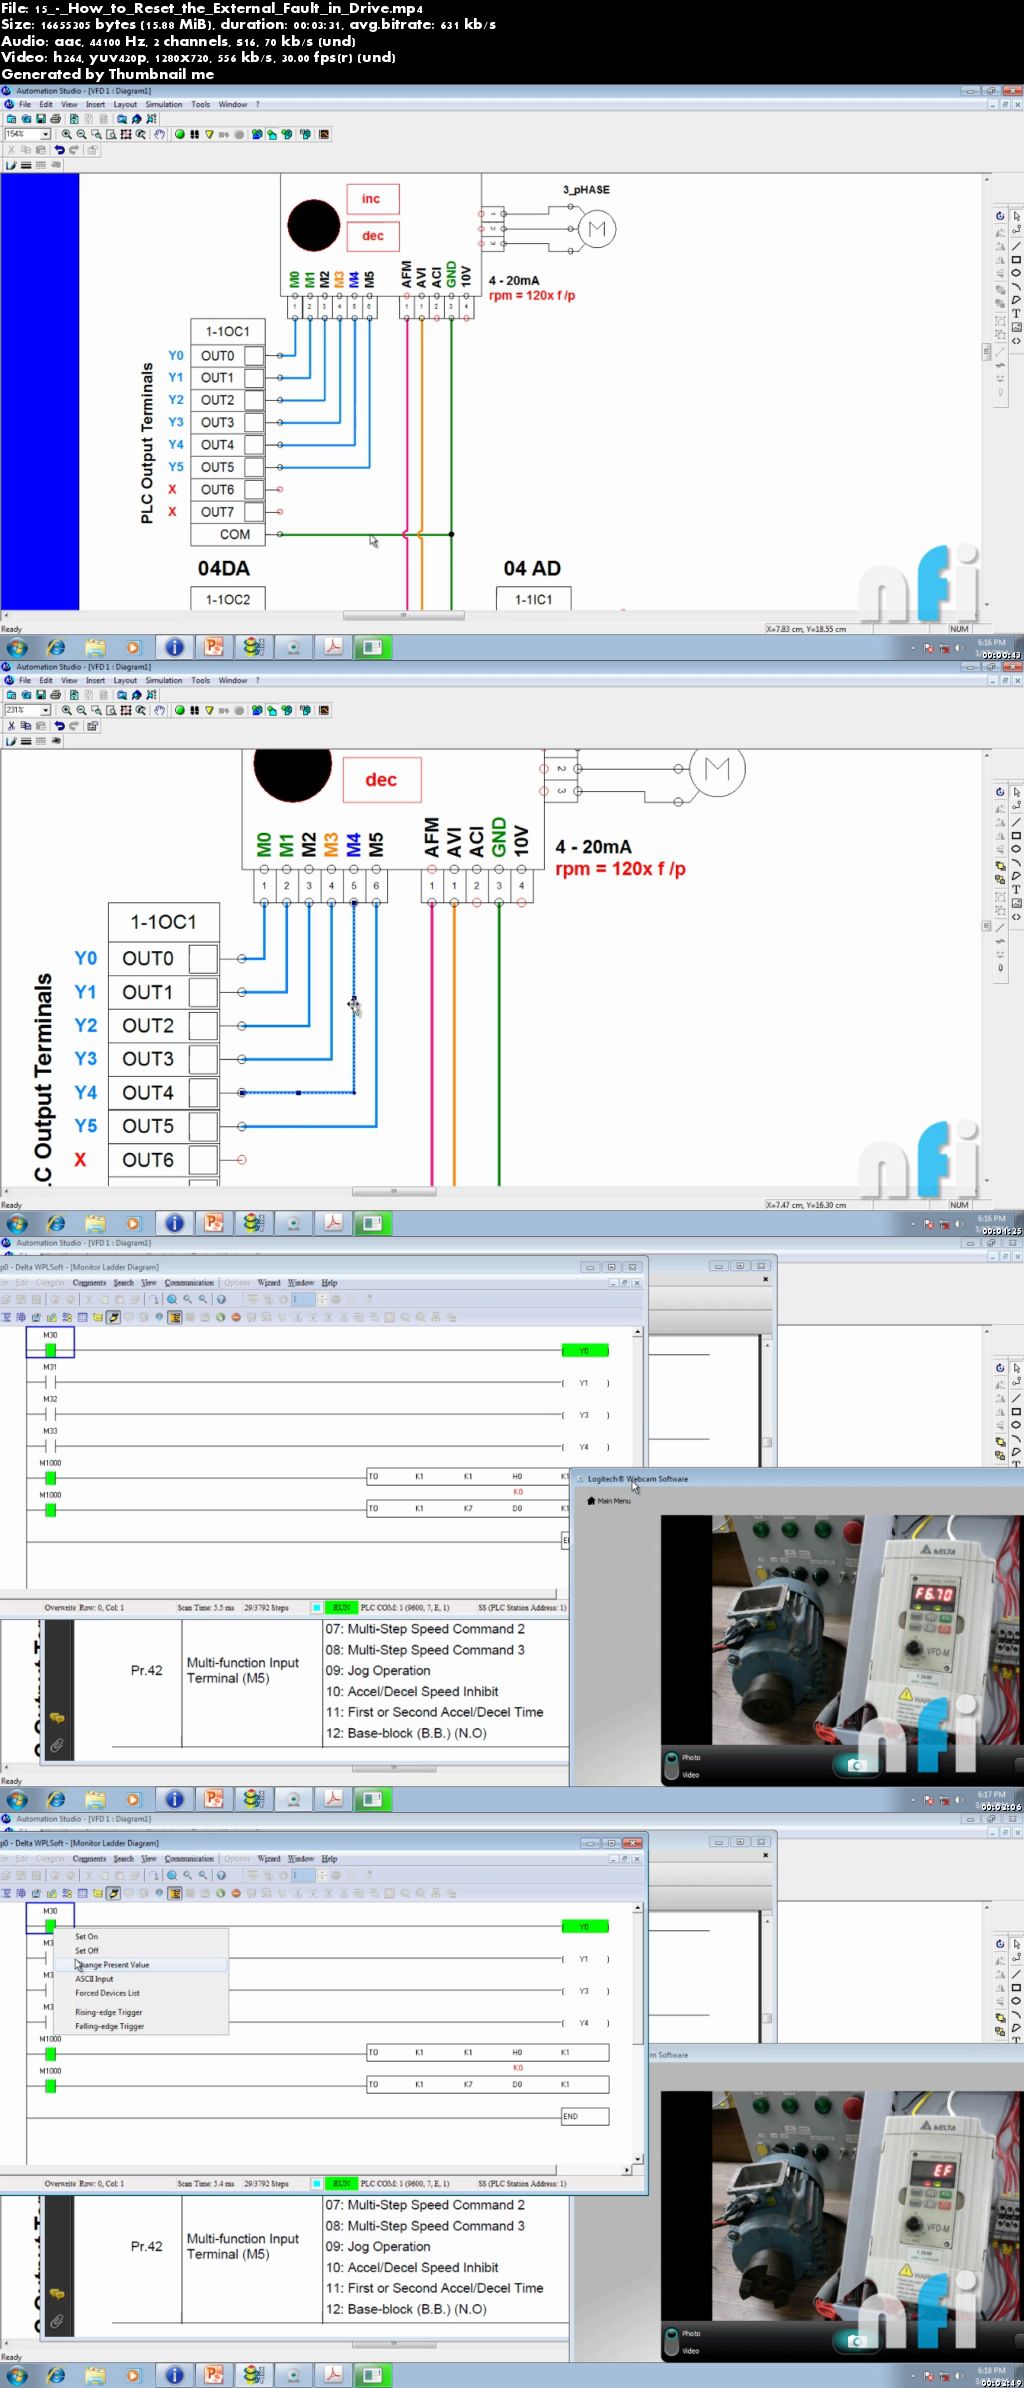
Task: Click the WPLSoft zoom magnifier icon, third frame
Action: tap(172, 1299)
